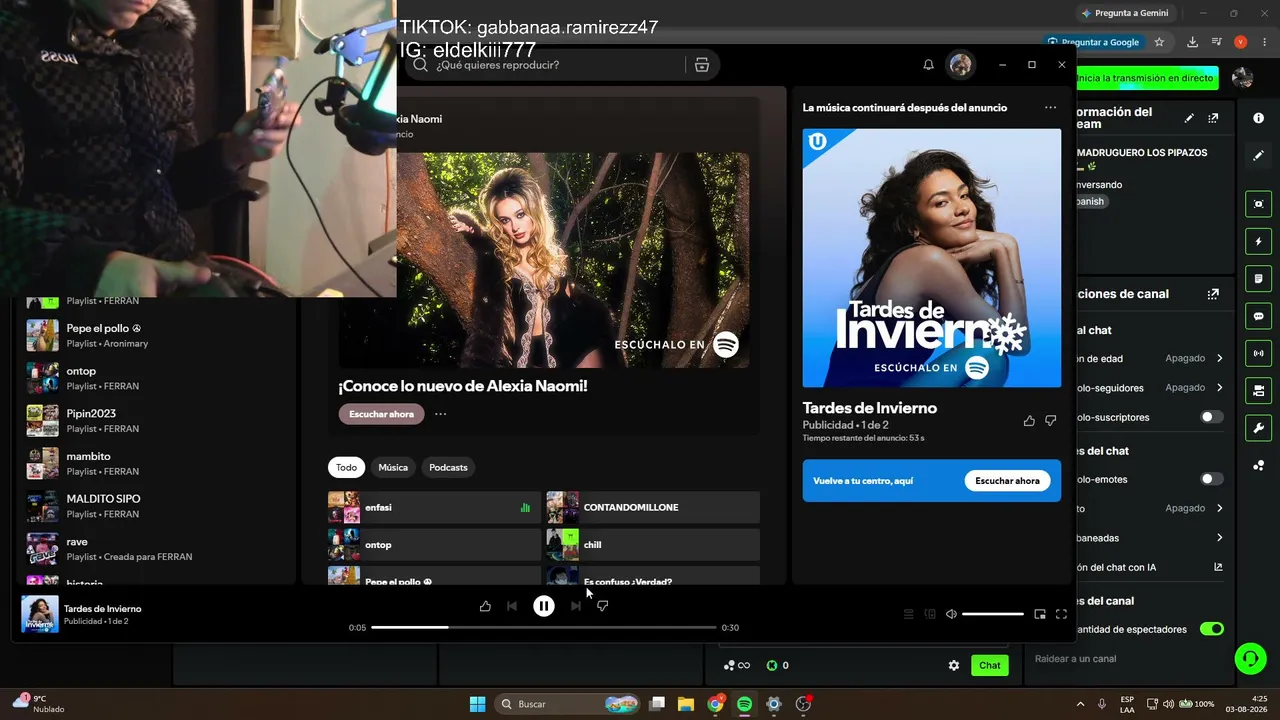
Task: Open Kick chat settings gear
Action: pos(953,665)
